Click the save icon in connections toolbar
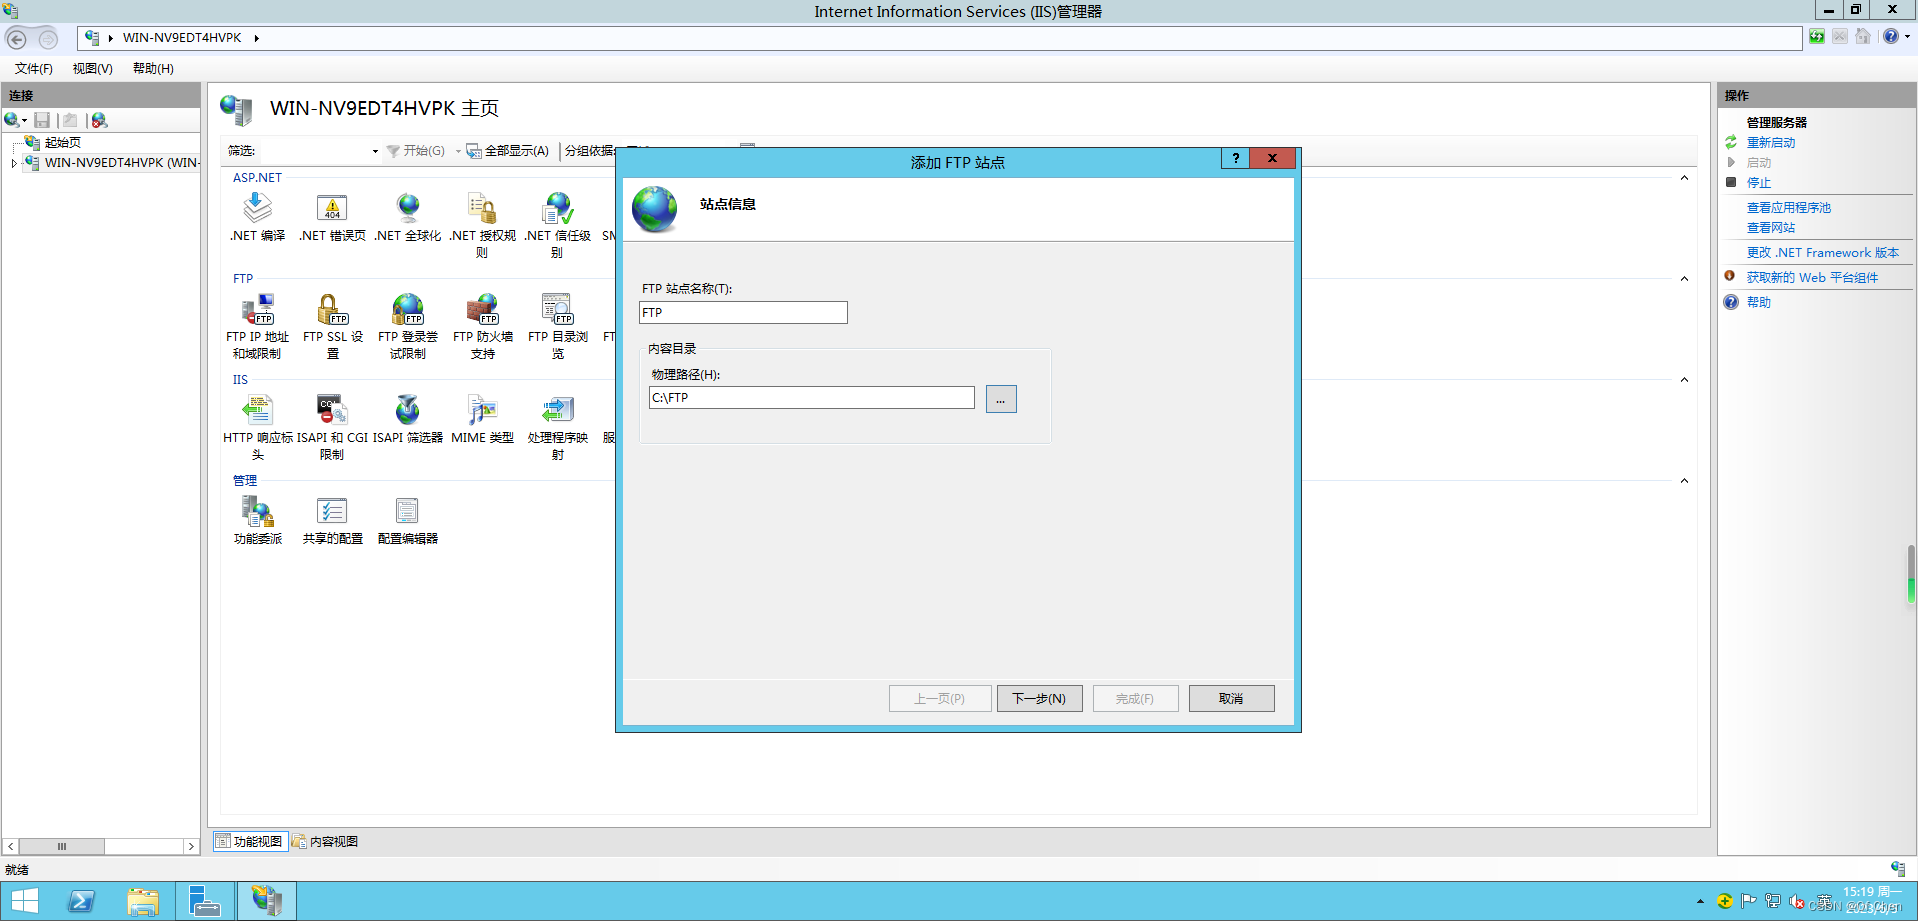Screen dimensions: 1918x921 42,120
